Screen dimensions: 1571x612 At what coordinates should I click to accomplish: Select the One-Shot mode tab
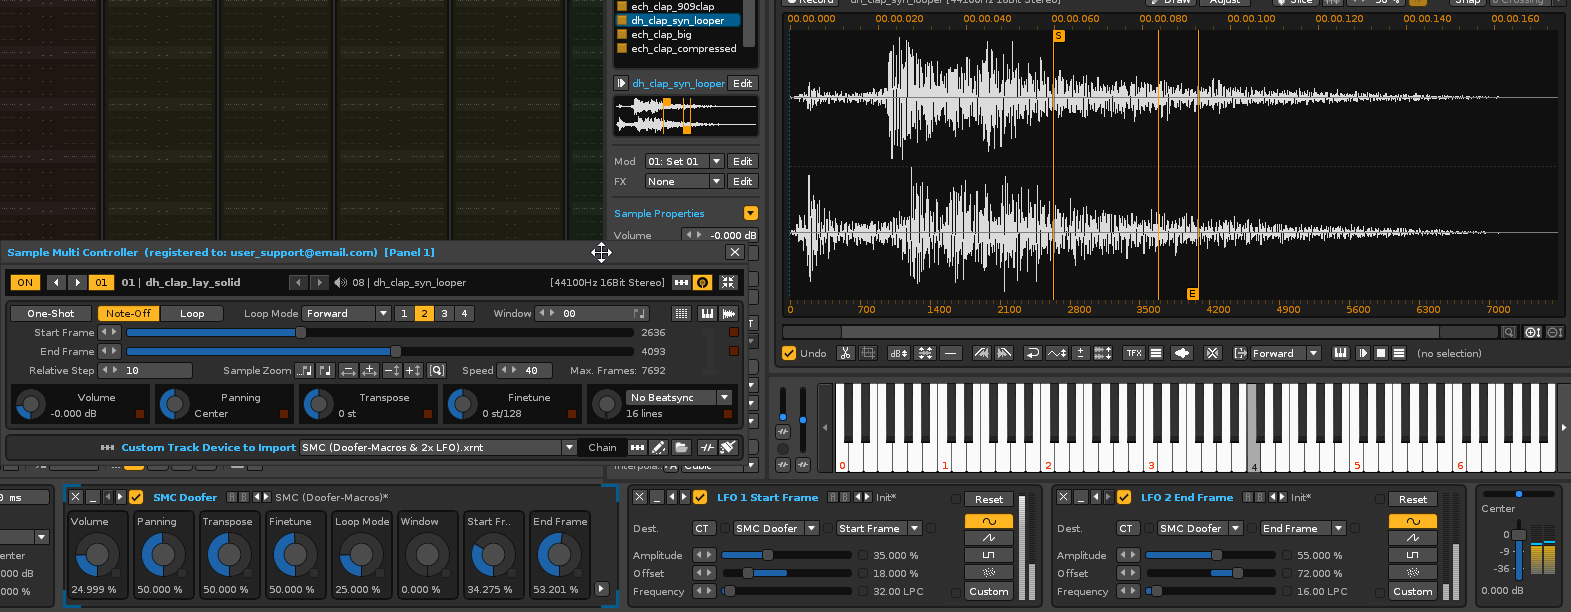coord(51,314)
